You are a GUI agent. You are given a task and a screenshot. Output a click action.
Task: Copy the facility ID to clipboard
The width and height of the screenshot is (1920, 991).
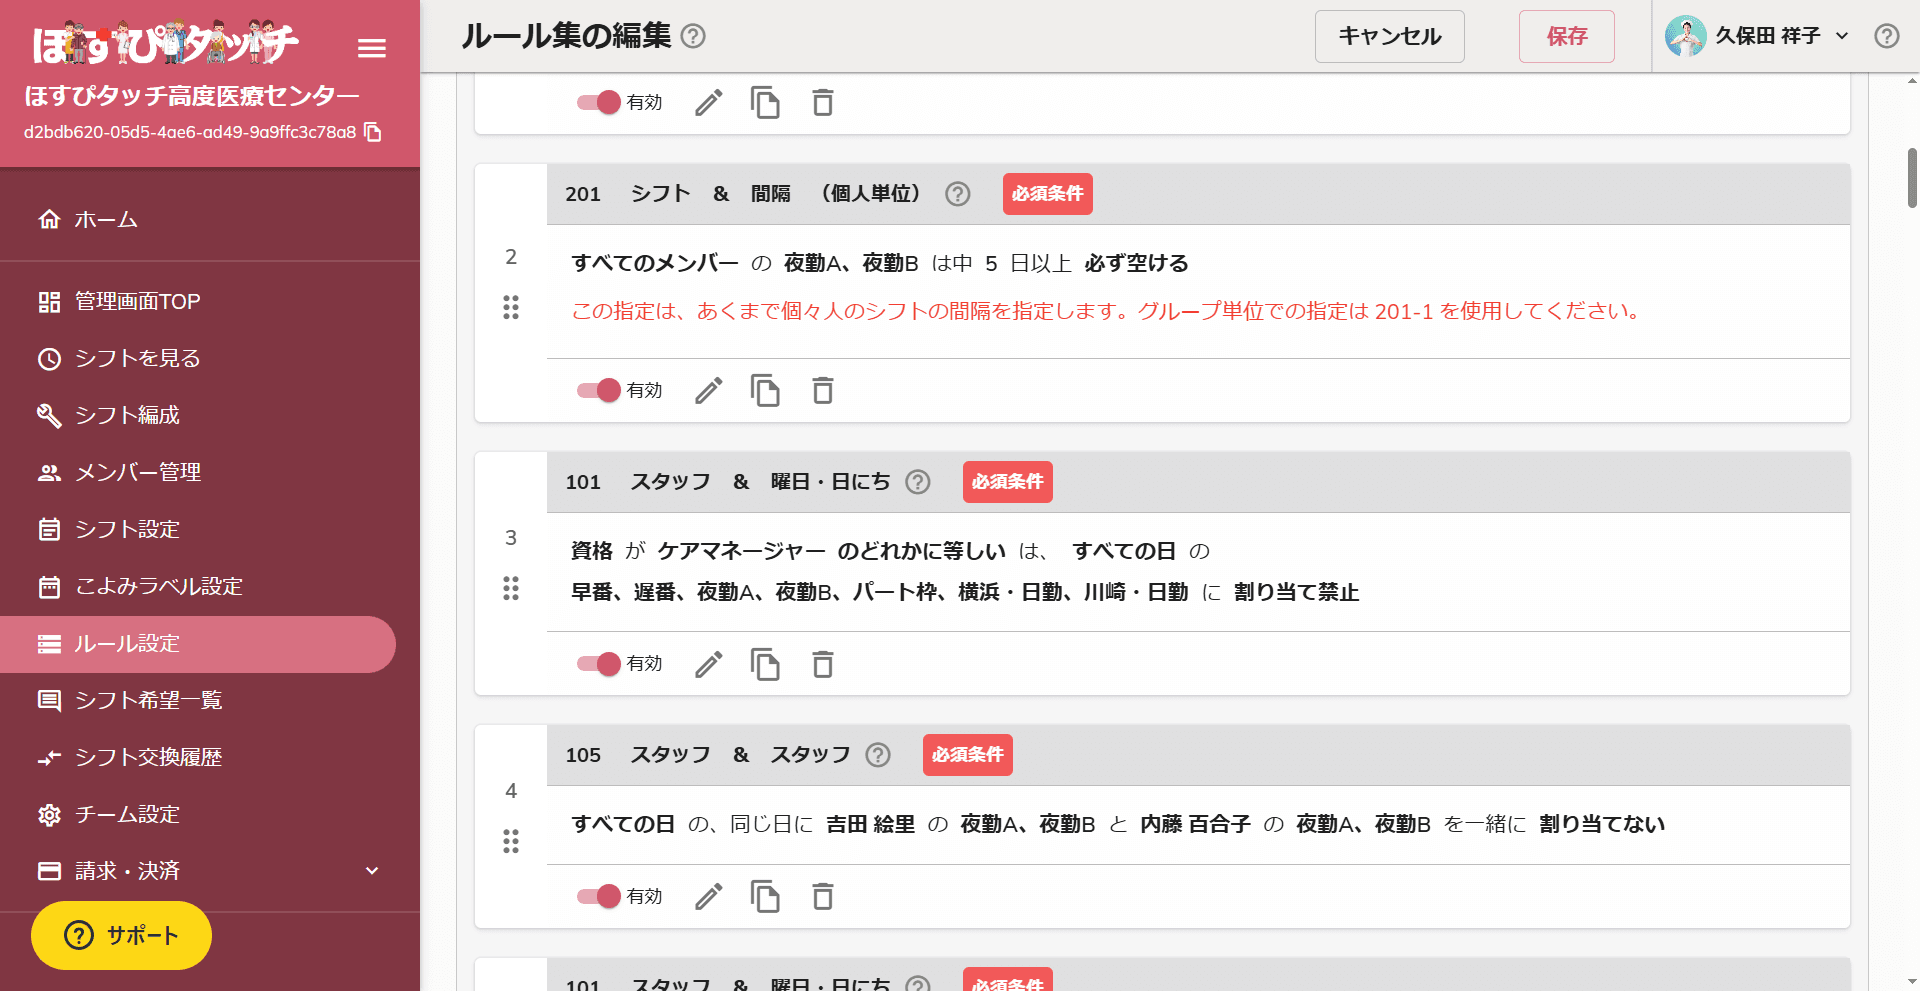click(x=373, y=132)
